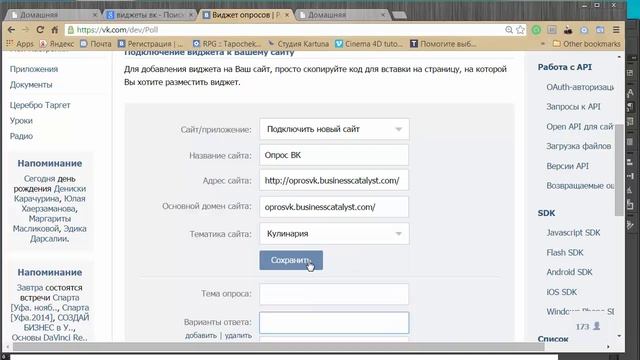Image resolution: width=640 pixels, height=360 pixels.
Task: Open Документы in the left menu
Action: pyautogui.click(x=31, y=84)
